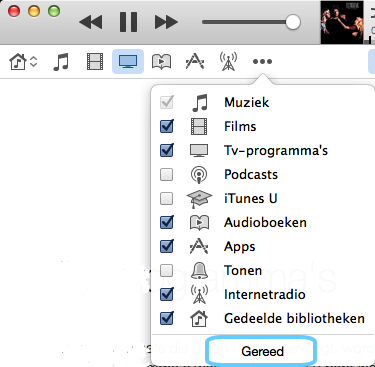Click the album artwork thumbnail
This screenshot has height=367, width=375.
(x=342, y=22)
